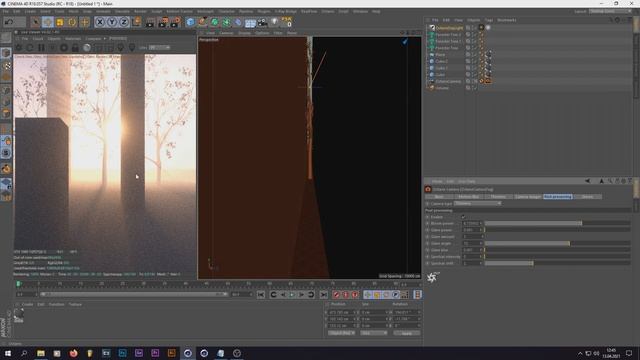Click the Camera object icon in toolbar
Screen dimensions: 640x360
(x=262, y=22)
